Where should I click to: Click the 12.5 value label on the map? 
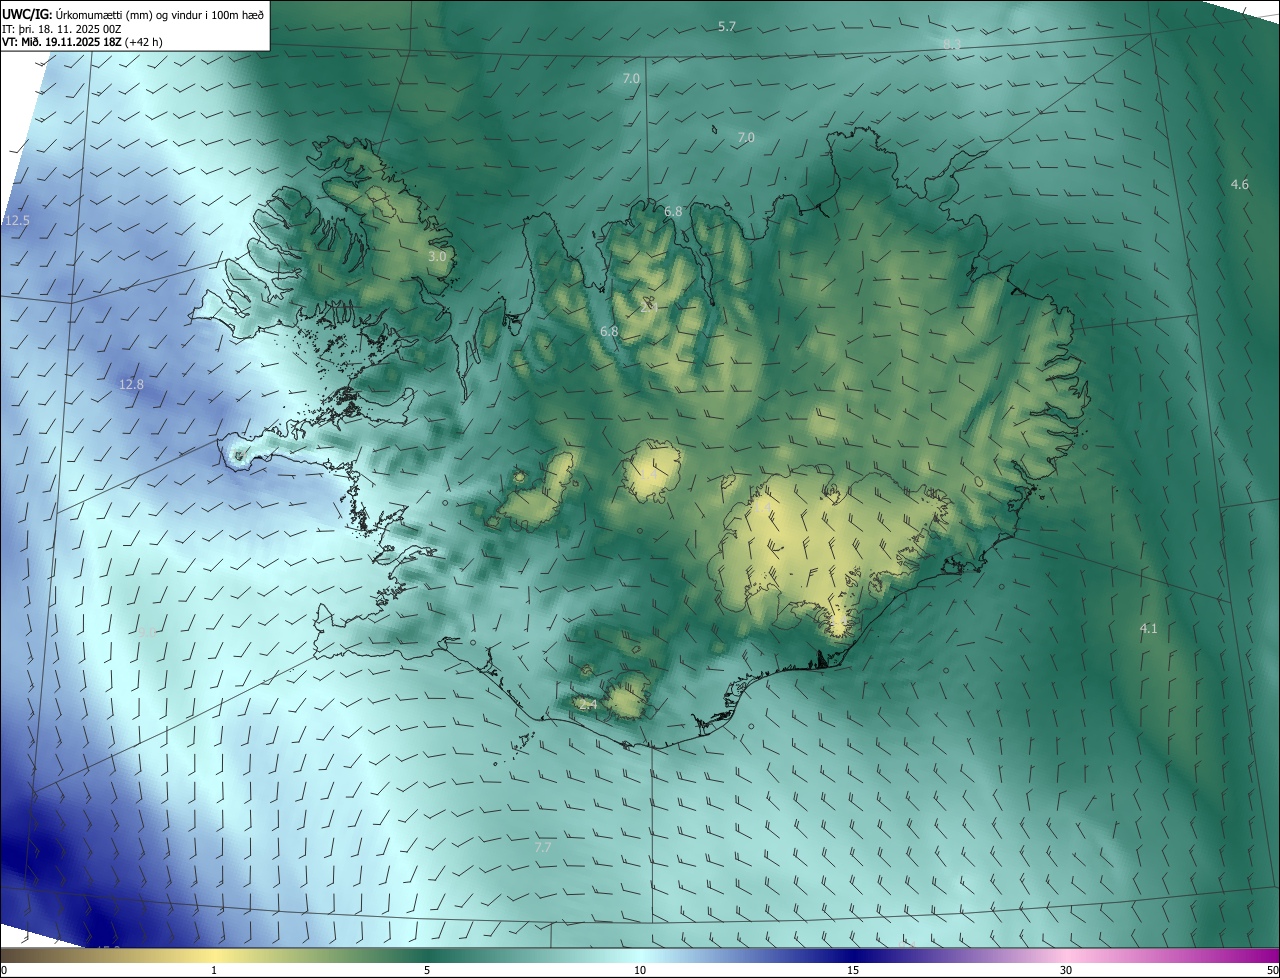click(x=17, y=220)
